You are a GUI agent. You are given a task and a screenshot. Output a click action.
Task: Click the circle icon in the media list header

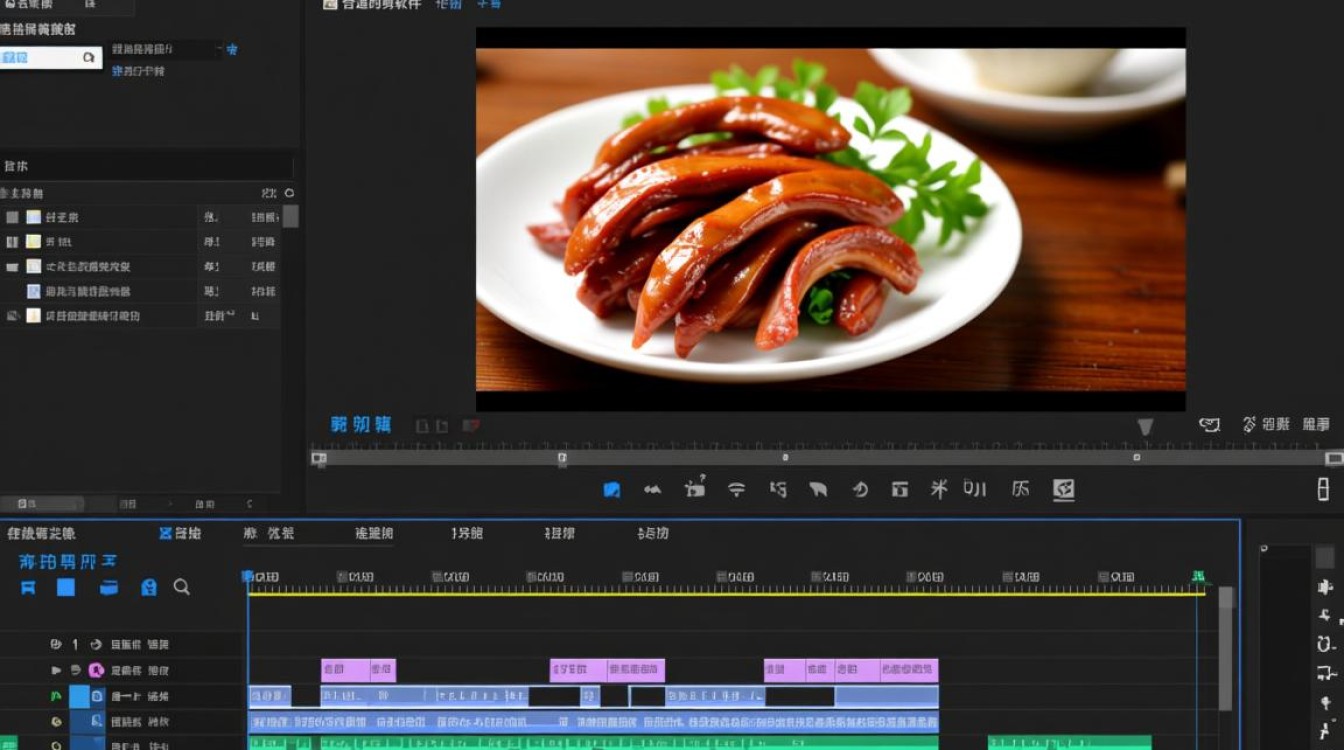[290, 193]
